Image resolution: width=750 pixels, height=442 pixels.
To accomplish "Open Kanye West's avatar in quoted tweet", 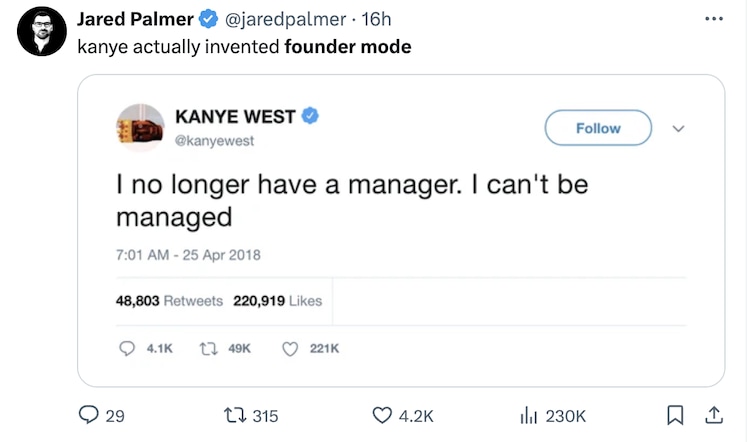I will click(x=140, y=127).
